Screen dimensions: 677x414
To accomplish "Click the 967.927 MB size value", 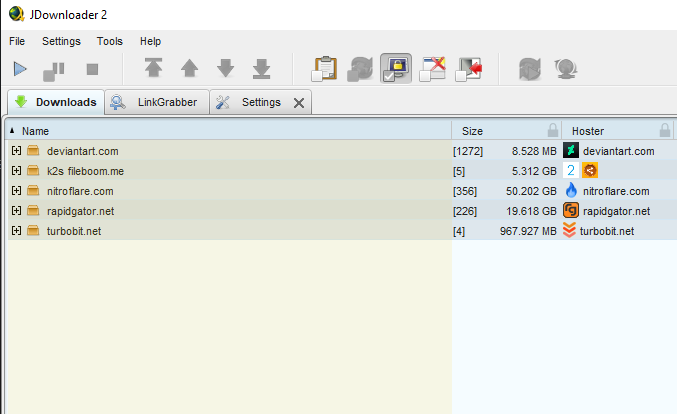I will [x=528, y=231].
